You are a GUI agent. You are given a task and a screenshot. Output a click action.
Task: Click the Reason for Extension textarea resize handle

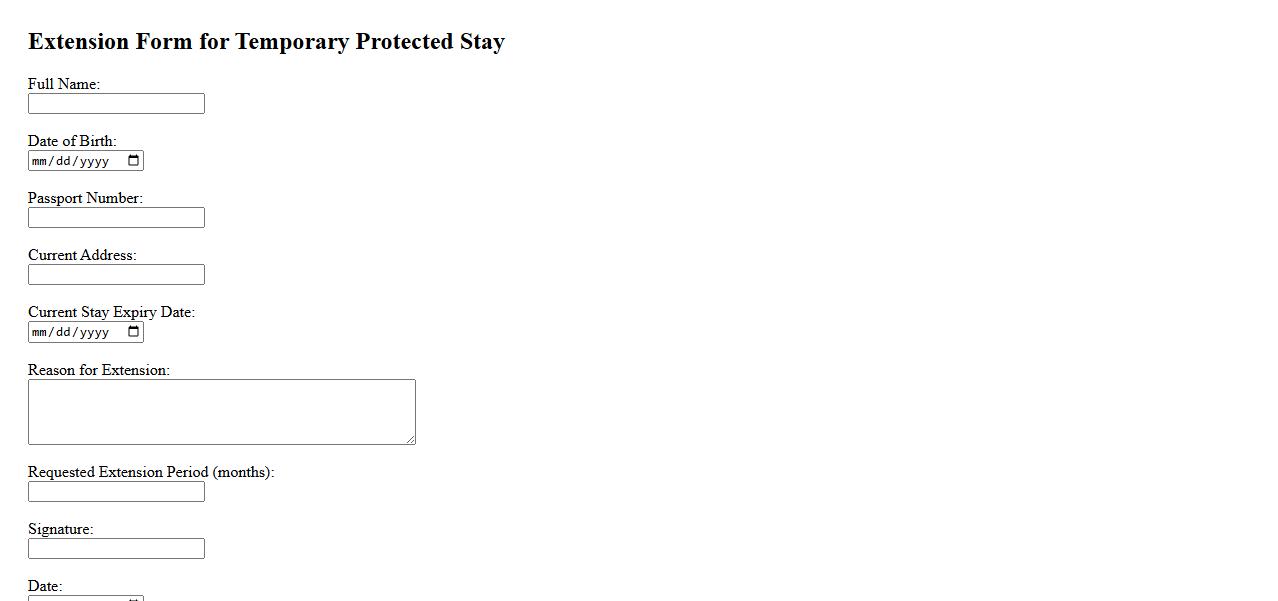point(410,439)
